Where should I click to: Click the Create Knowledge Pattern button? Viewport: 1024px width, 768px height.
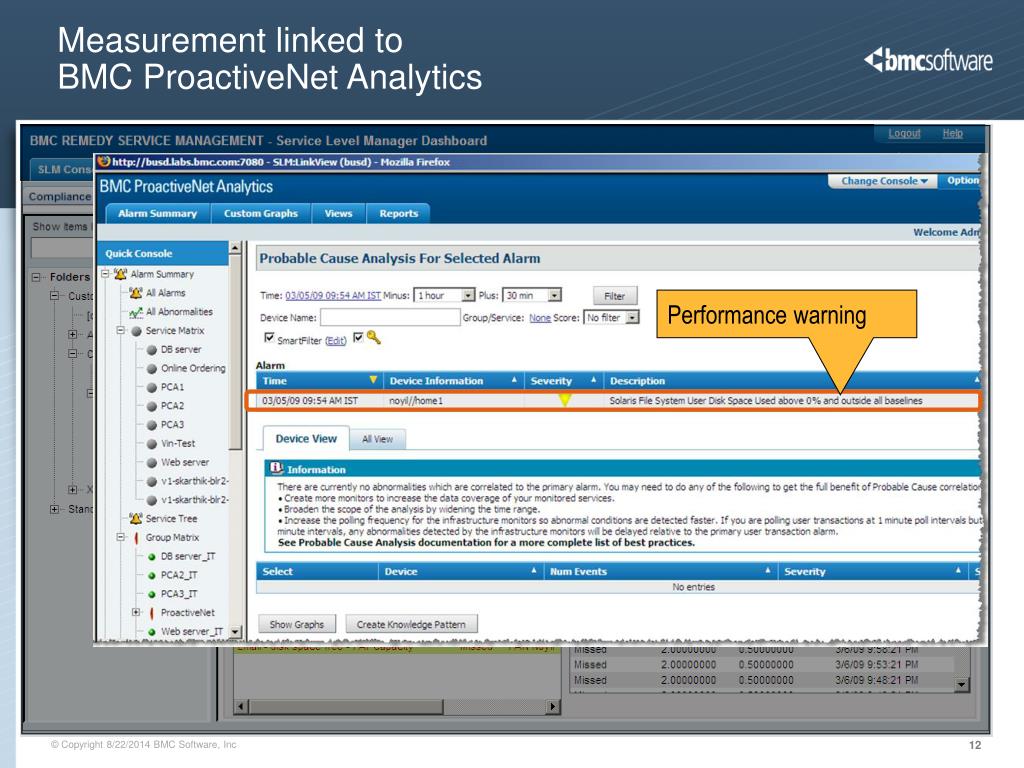tap(411, 624)
